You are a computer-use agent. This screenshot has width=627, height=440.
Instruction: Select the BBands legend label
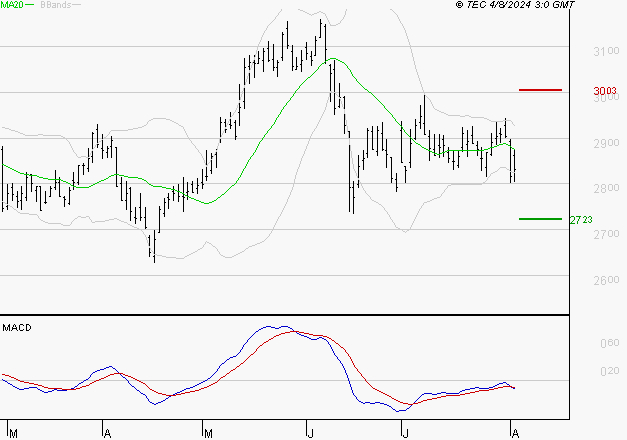tap(56, 4)
